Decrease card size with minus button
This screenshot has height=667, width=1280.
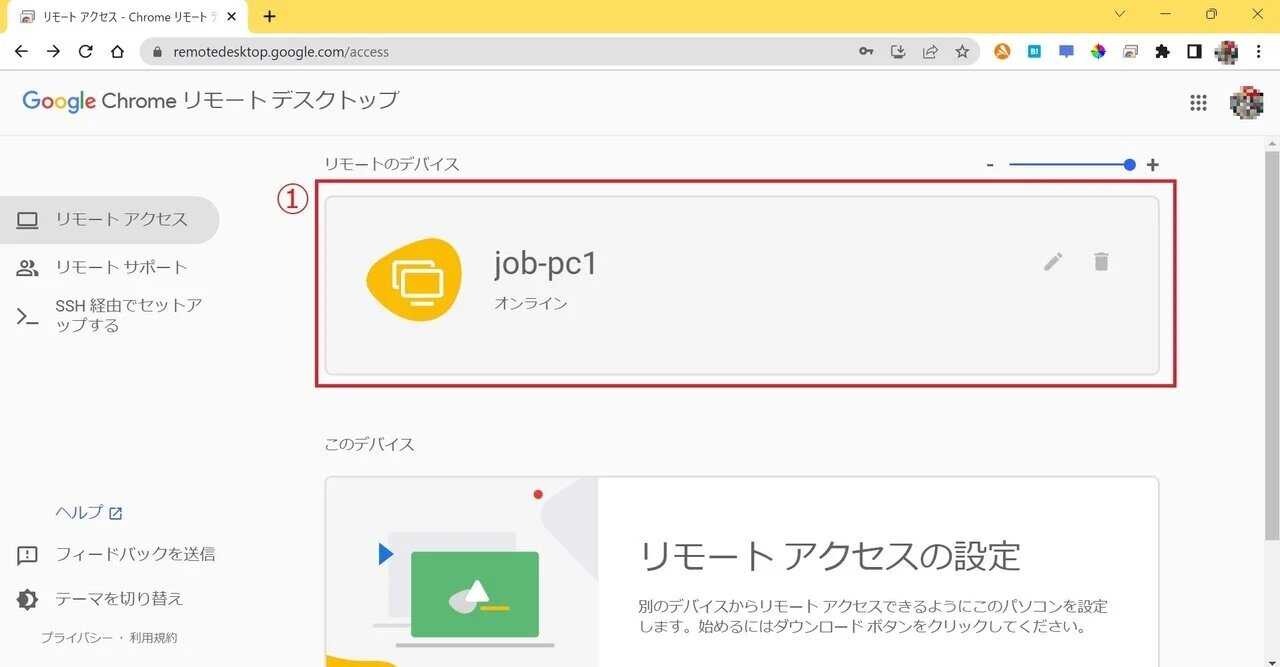(990, 165)
